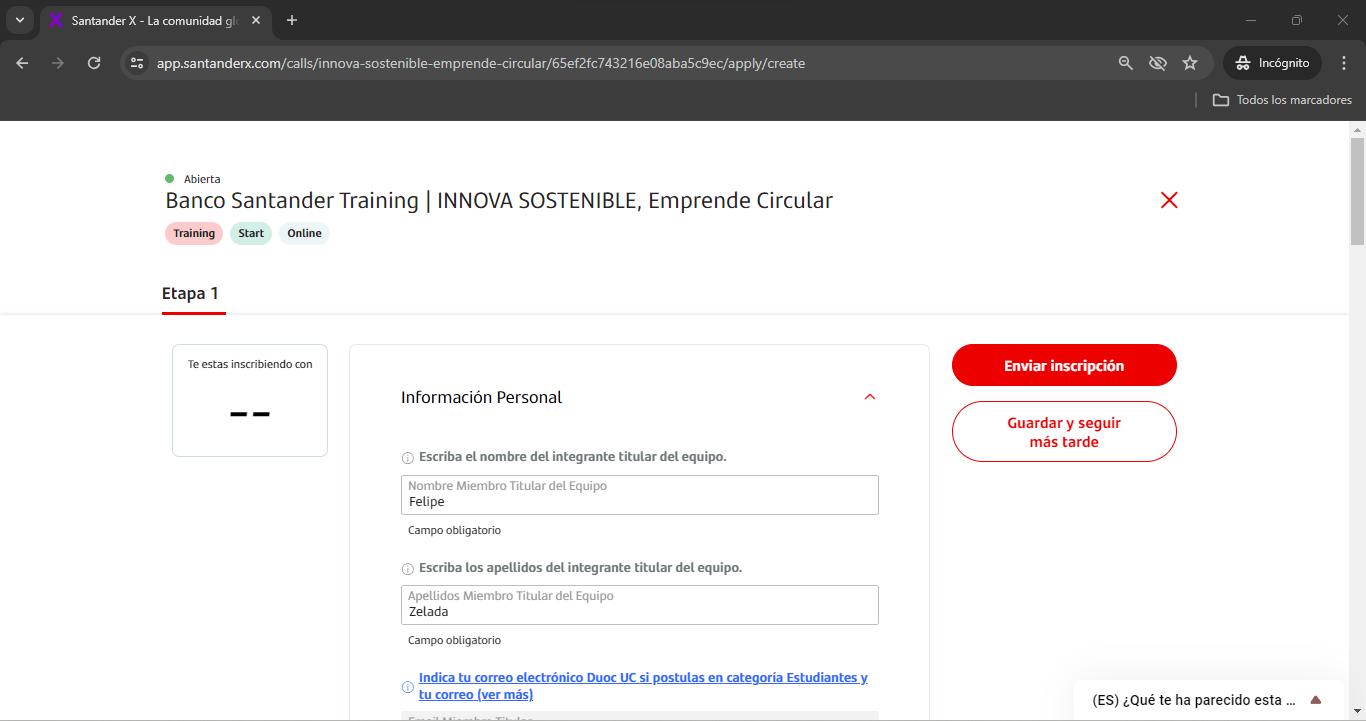1366x721 pixels.
Task: Expand the feedback survey widget arrow
Action: [1316, 700]
